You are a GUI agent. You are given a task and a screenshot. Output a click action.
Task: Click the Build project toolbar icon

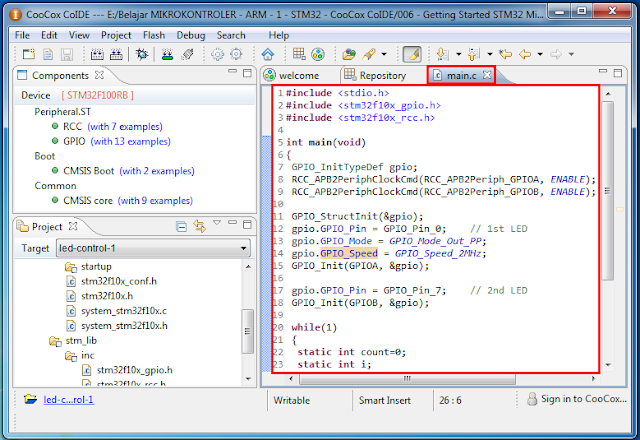click(97, 54)
